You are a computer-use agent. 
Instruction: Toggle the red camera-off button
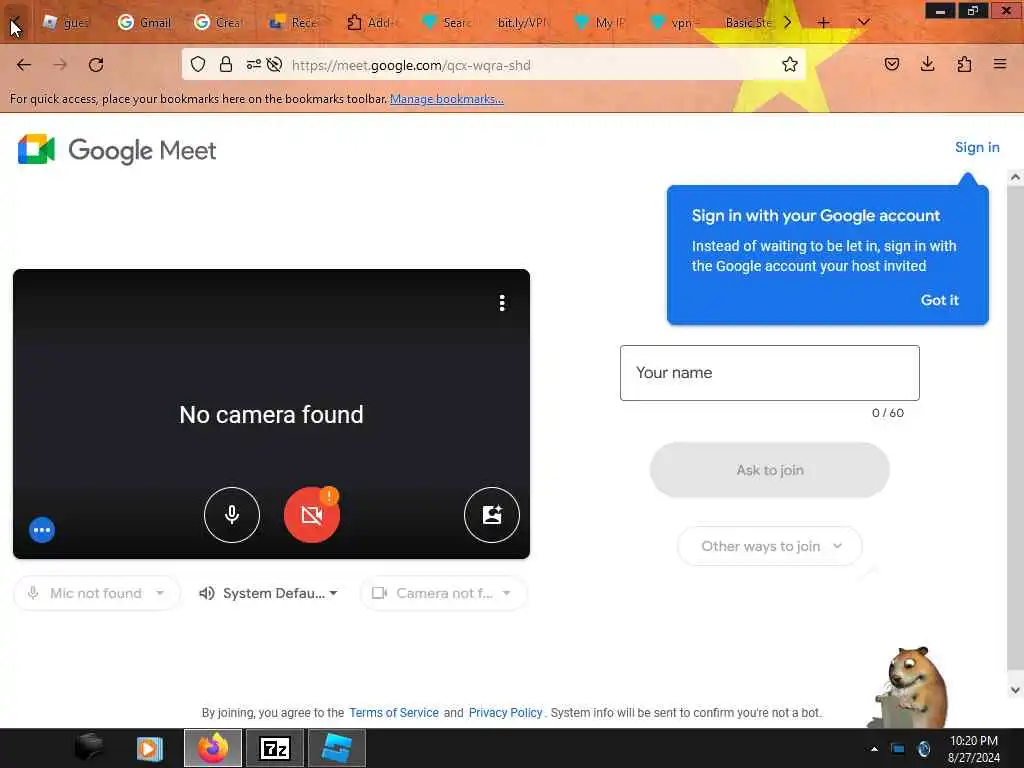coord(312,515)
